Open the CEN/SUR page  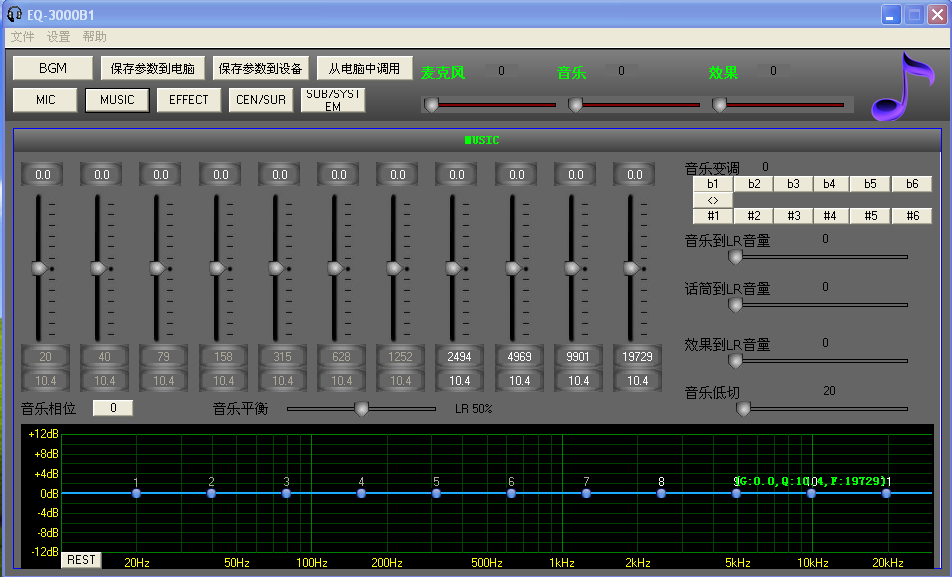[261, 100]
